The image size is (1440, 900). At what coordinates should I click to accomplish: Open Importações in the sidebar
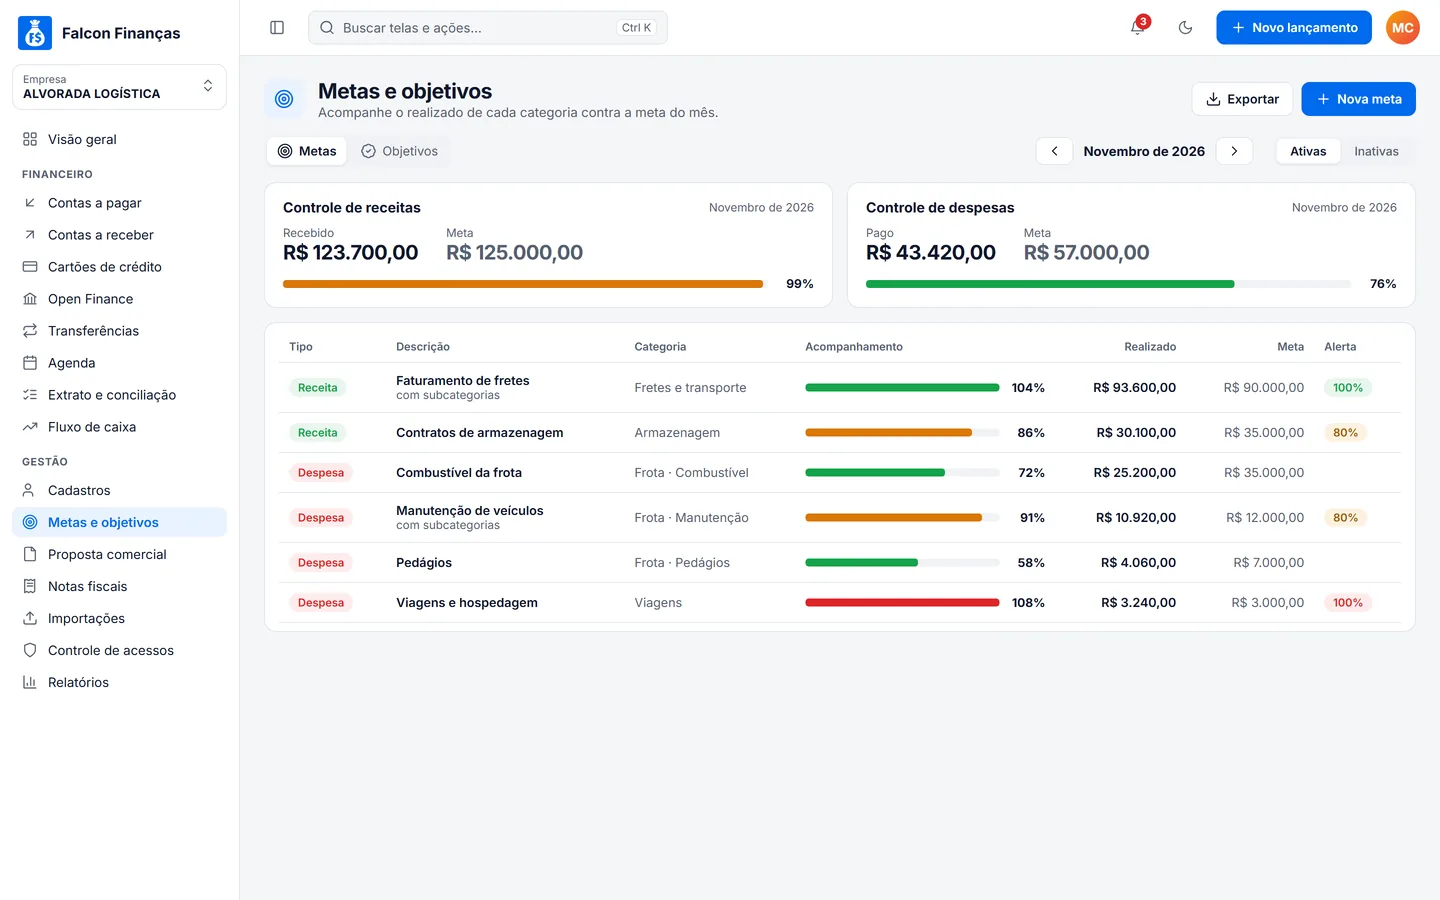[119, 618]
